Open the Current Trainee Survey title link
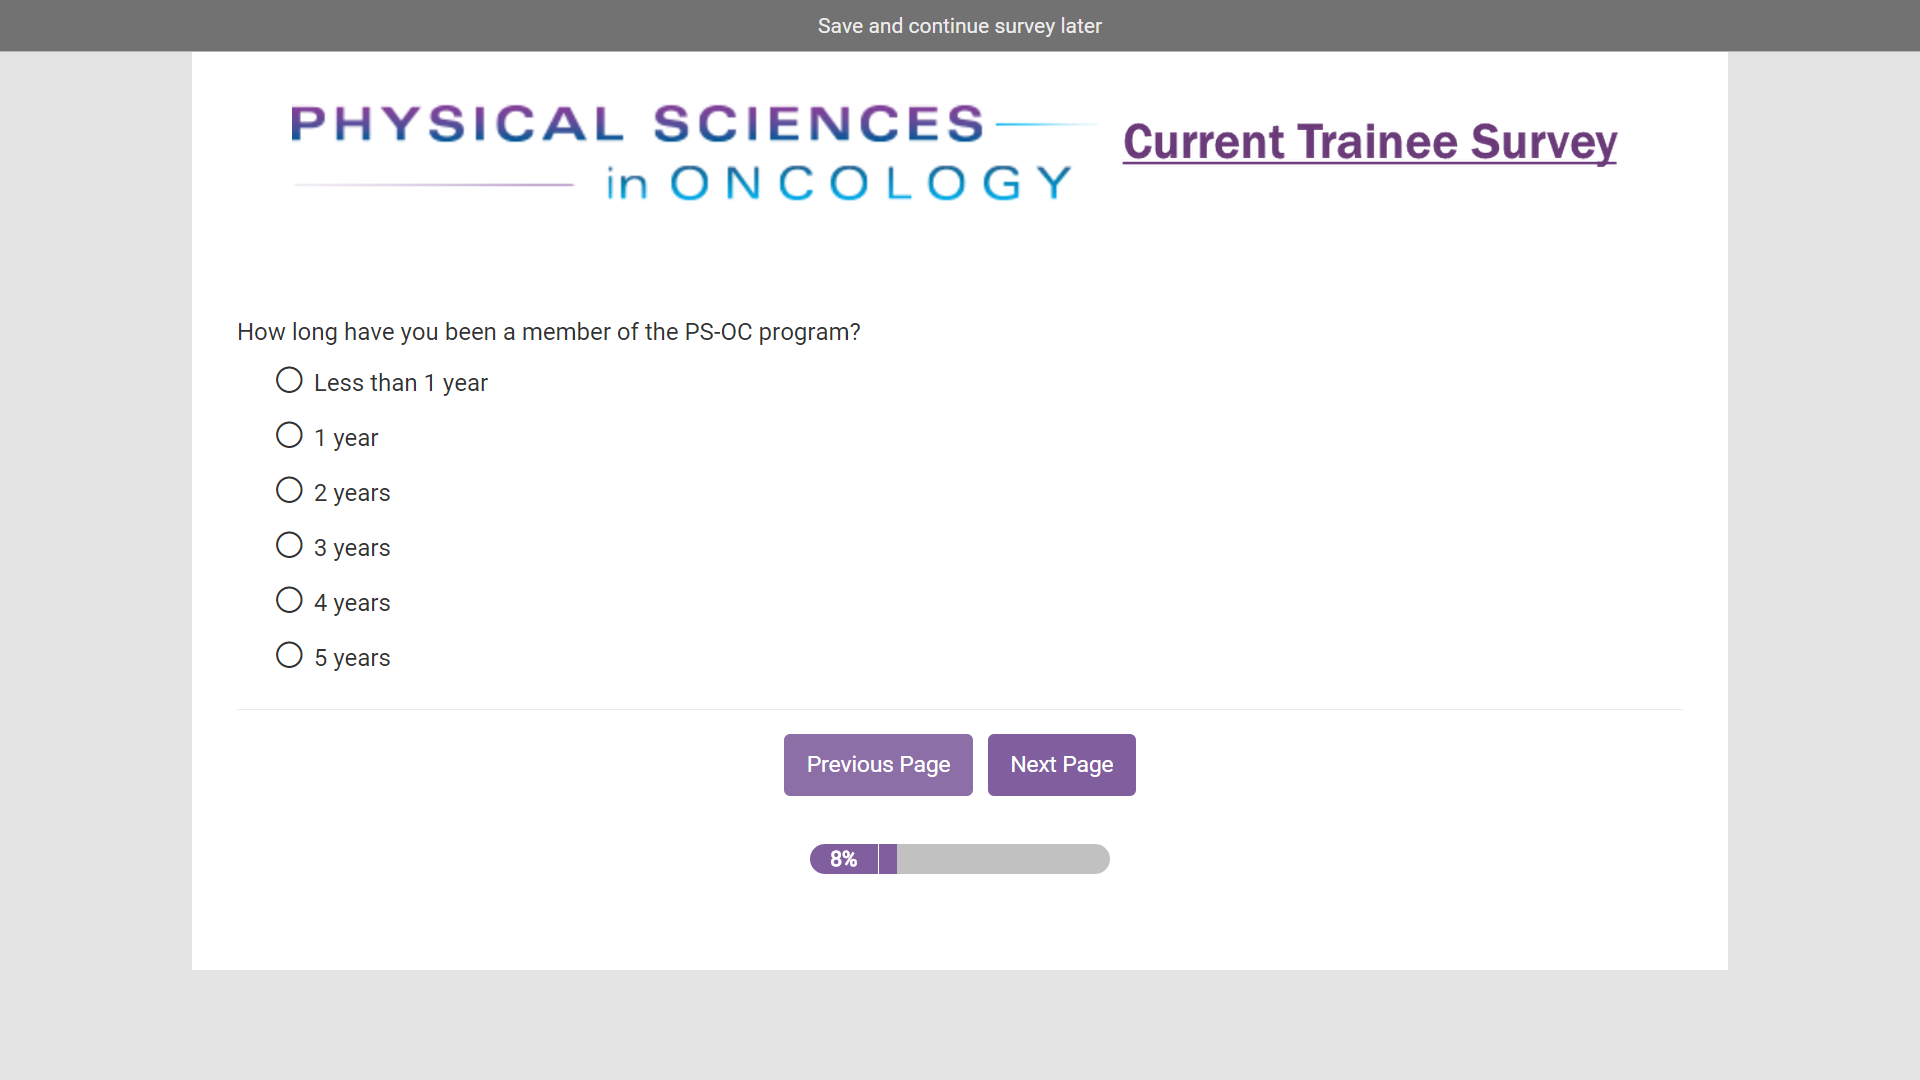The width and height of the screenshot is (1920, 1080). click(x=1369, y=142)
